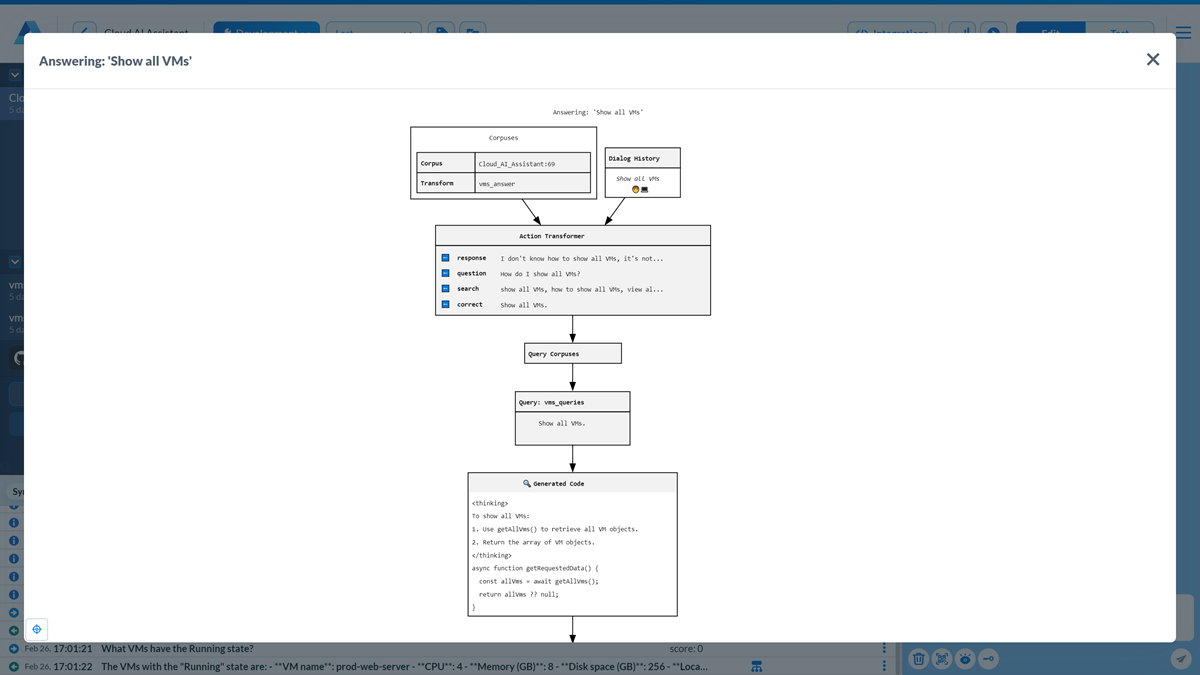Click the key icon in chat toolbar
This screenshot has width=1200, height=675.
point(988,658)
